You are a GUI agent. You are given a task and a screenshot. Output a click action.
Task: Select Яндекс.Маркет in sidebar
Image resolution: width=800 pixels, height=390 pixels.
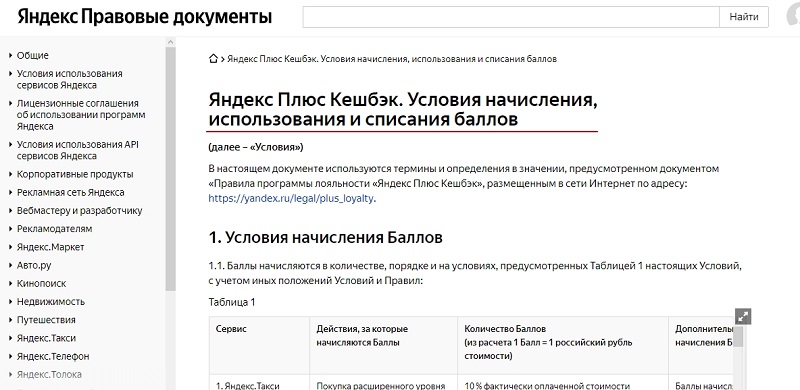[x=51, y=247]
